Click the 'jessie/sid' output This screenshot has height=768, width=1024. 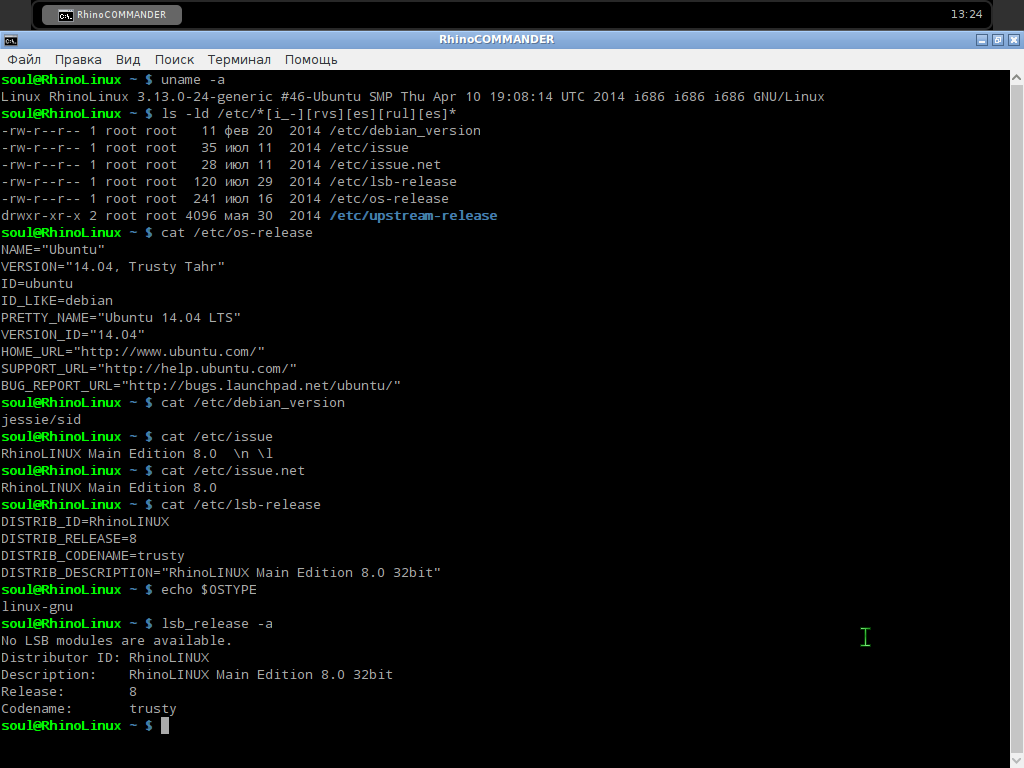(x=40, y=419)
